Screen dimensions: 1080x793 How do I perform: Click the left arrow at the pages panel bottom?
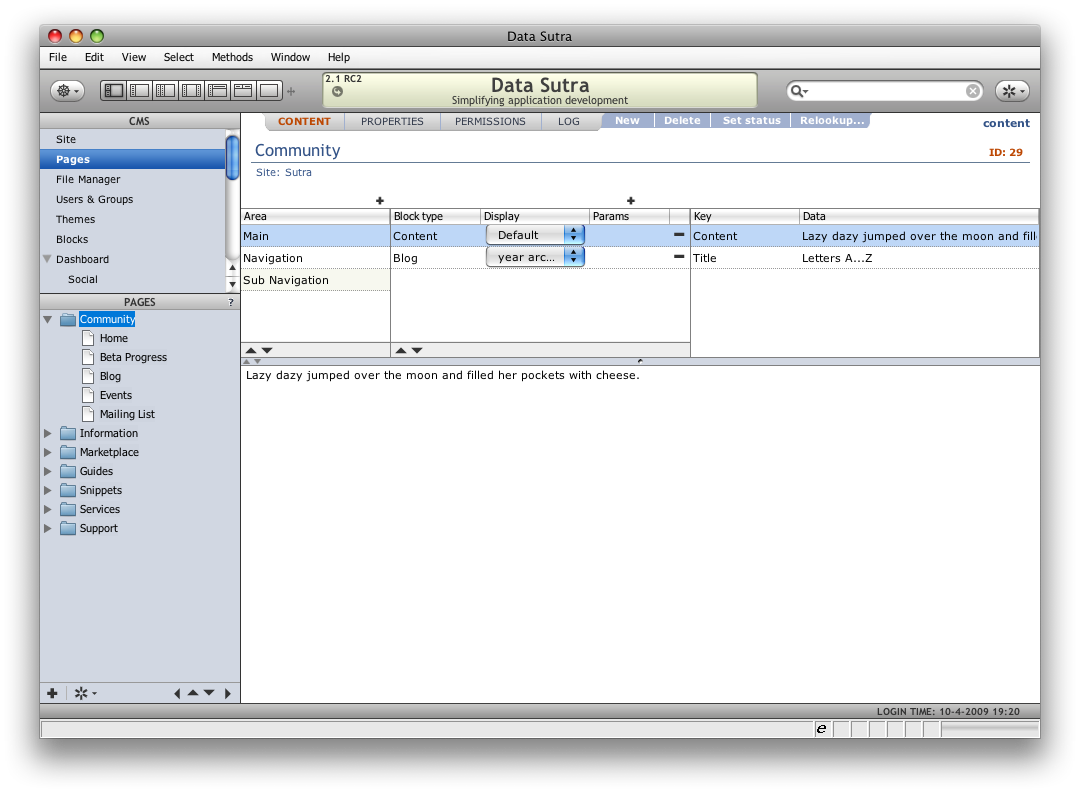click(x=177, y=693)
